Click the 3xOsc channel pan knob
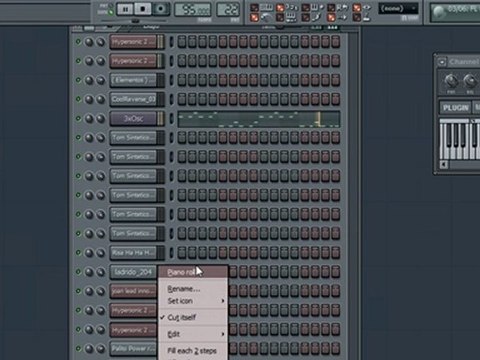 [89, 119]
